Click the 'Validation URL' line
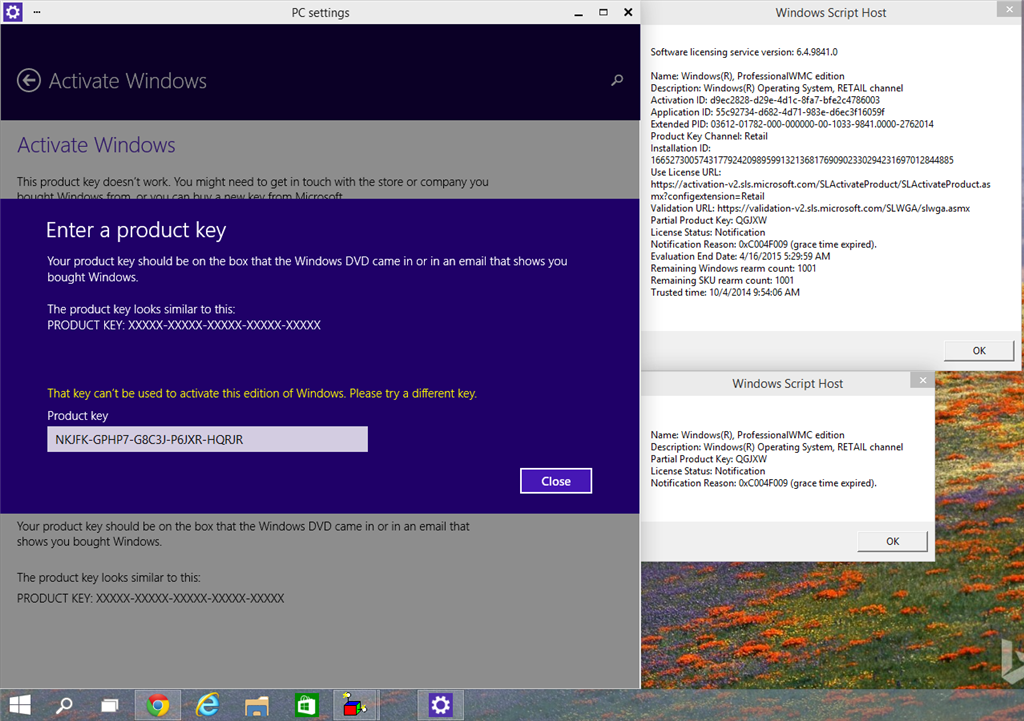 pos(810,208)
